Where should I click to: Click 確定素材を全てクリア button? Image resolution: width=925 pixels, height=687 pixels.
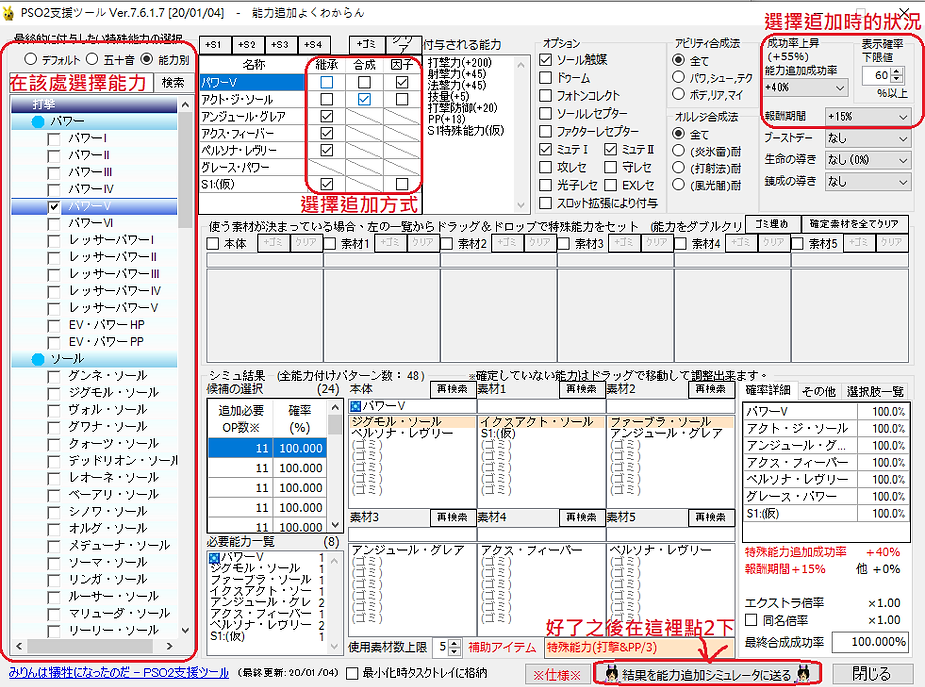(854, 224)
